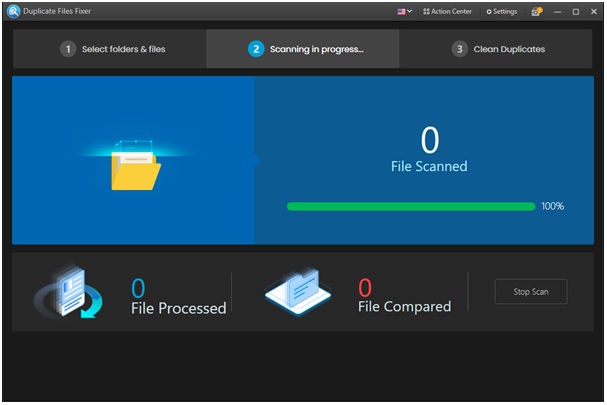Click the File Processed label
This screenshot has width=607, height=405.
click(x=178, y=309)
